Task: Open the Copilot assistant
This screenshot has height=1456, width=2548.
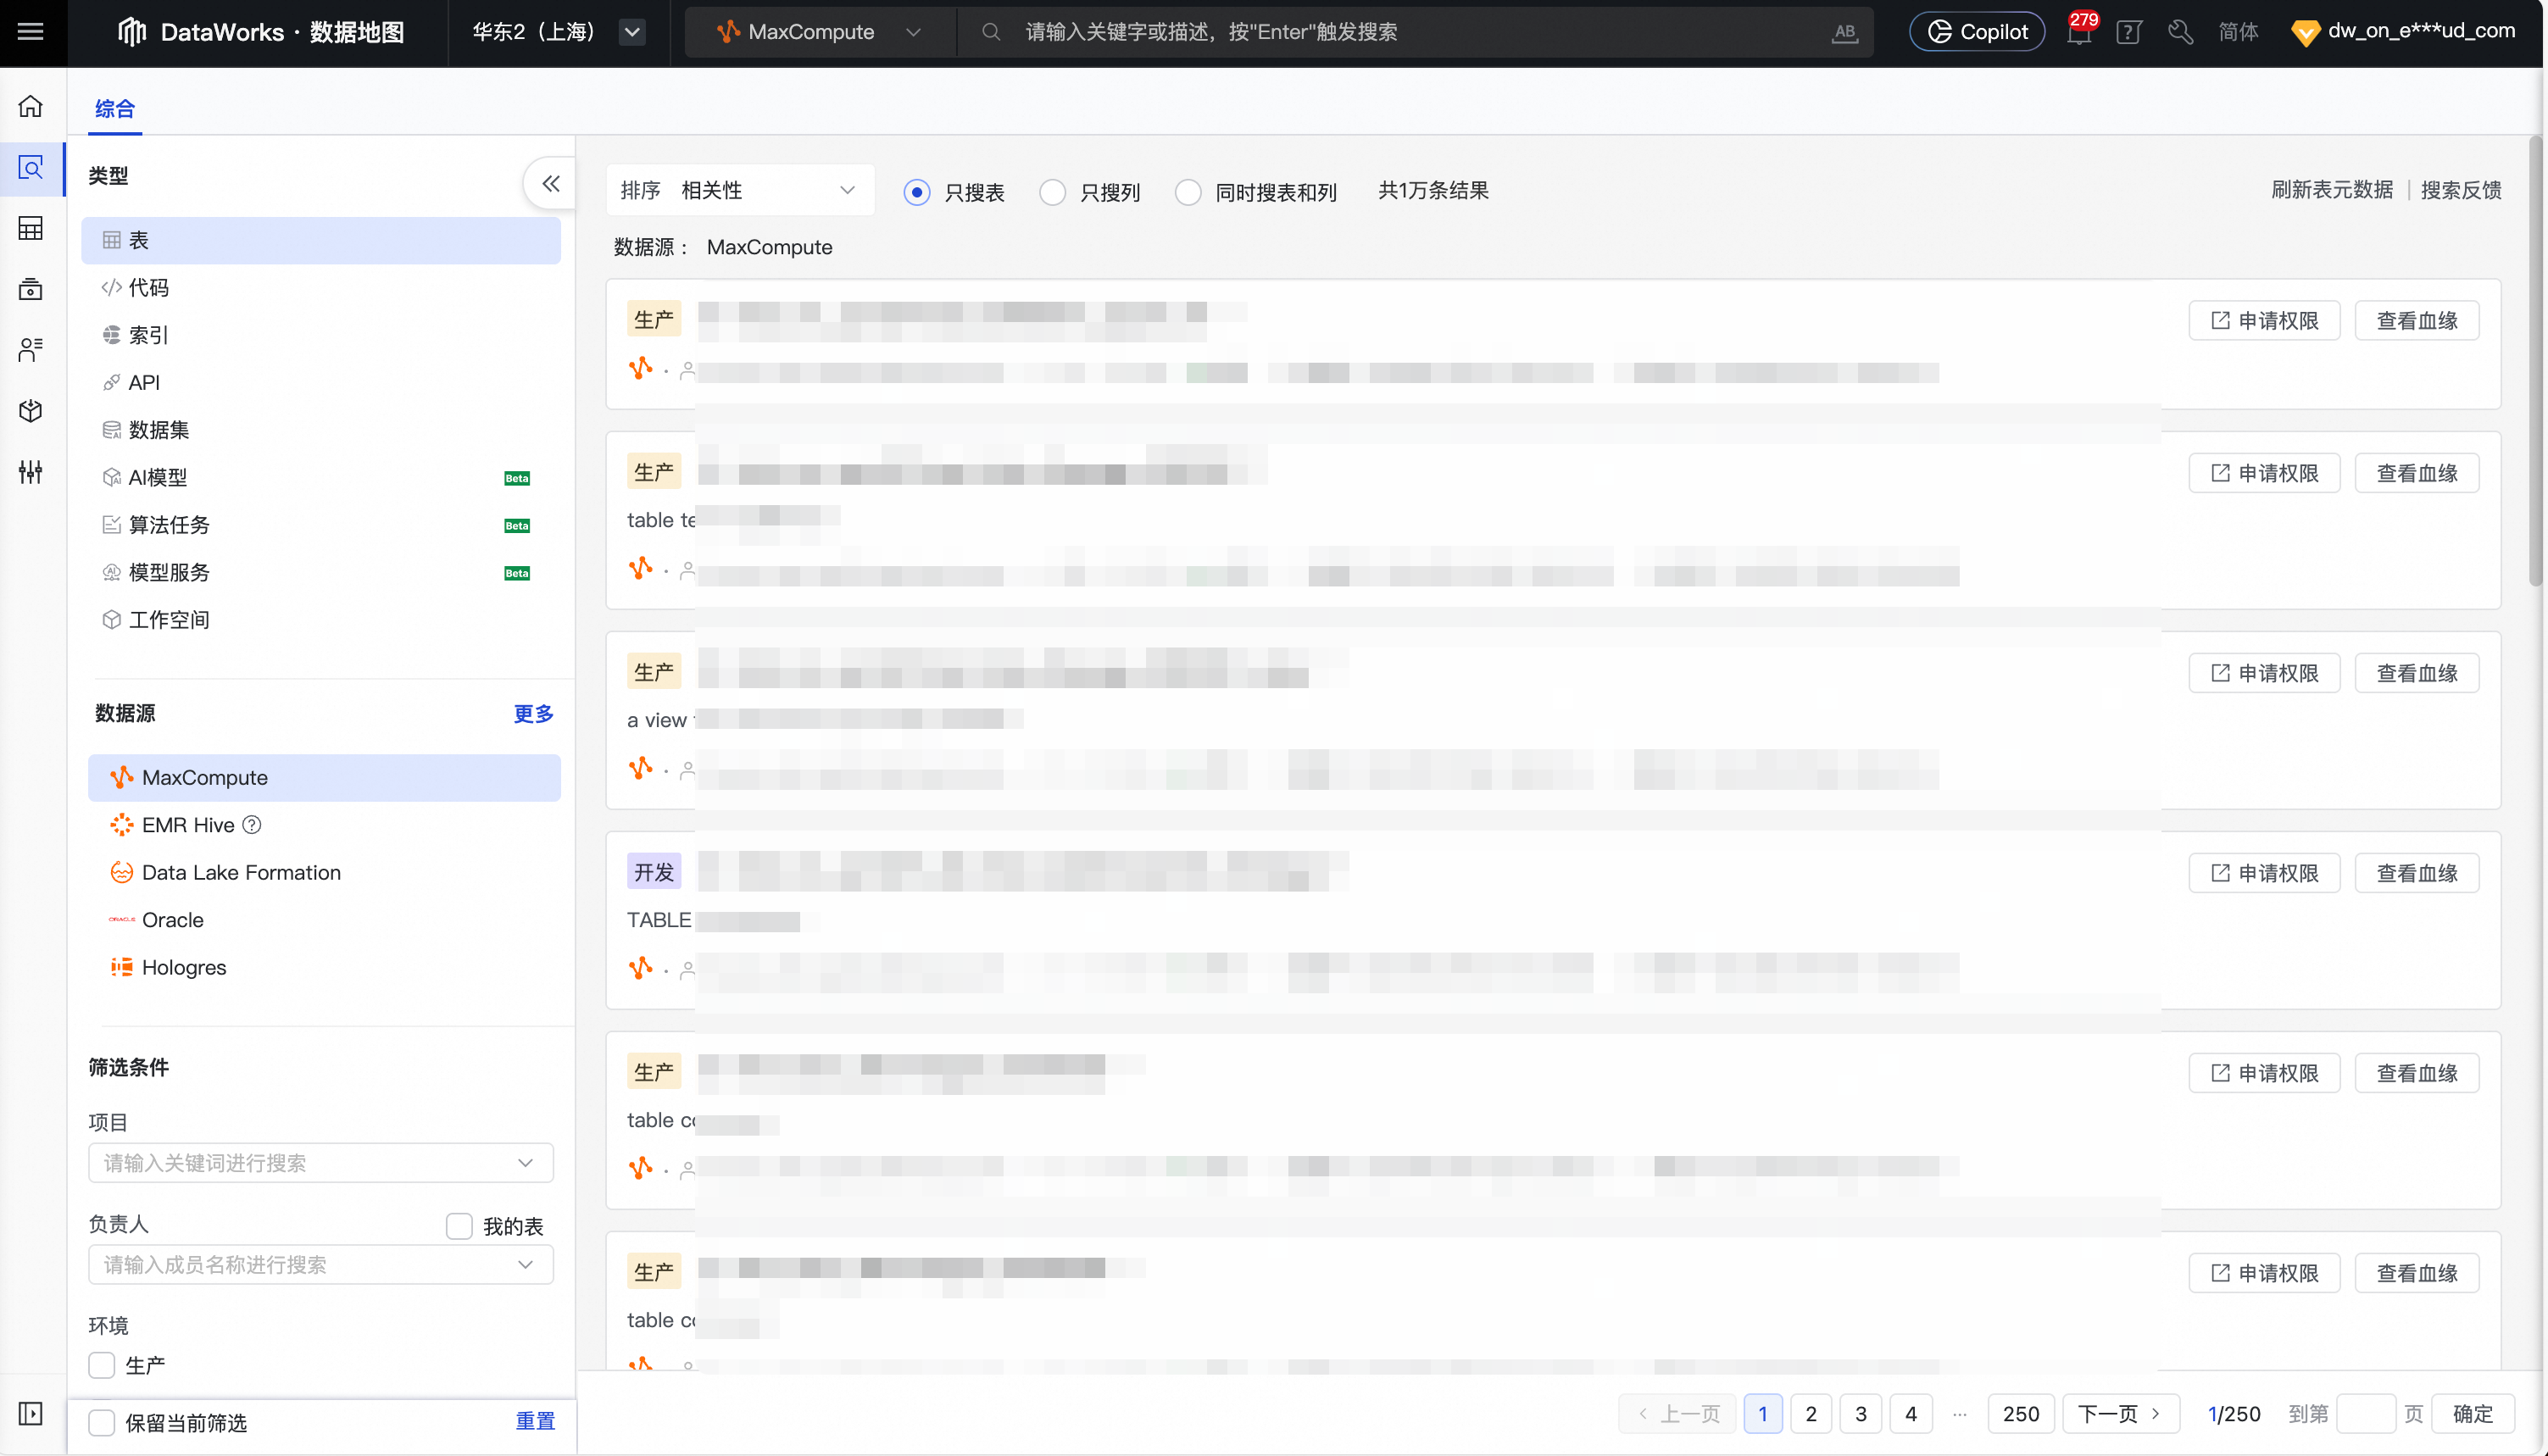Action: pyautogui.click(x=1977, y=32)
